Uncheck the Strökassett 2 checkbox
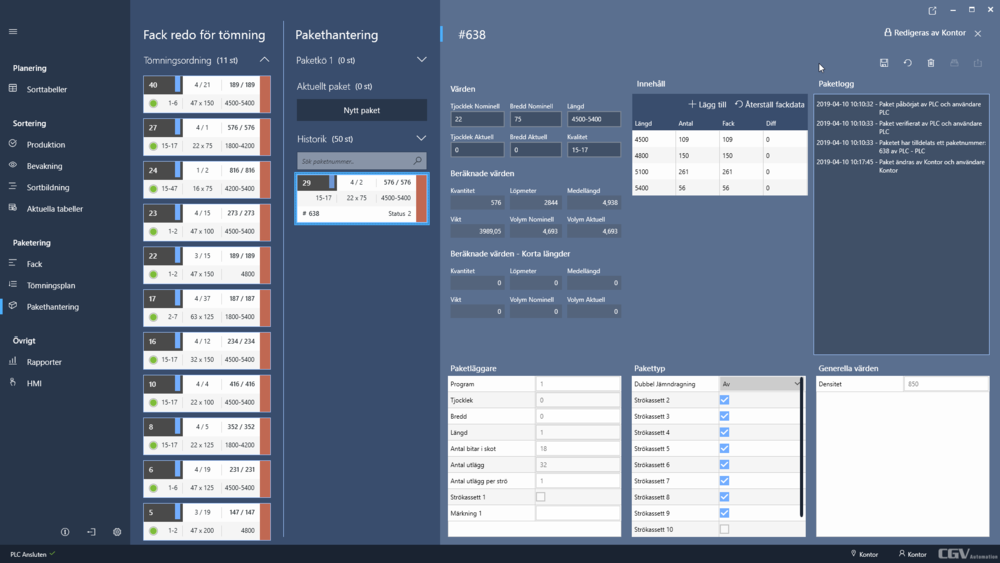The width and height of the screenshot is (1000, 563). (x=724, y=400)
